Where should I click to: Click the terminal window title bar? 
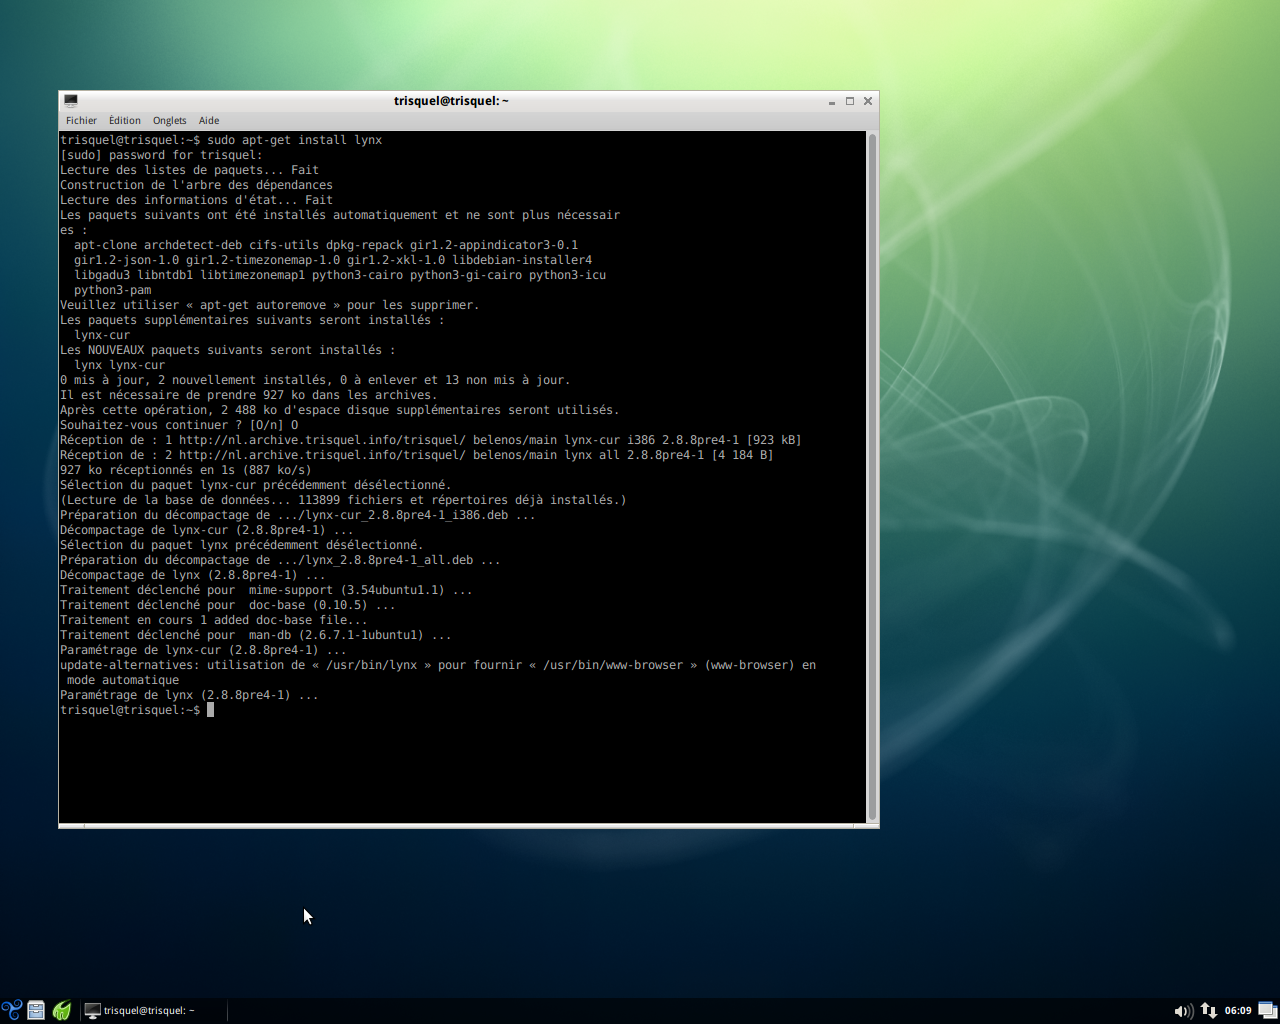[x=451, y=100]
